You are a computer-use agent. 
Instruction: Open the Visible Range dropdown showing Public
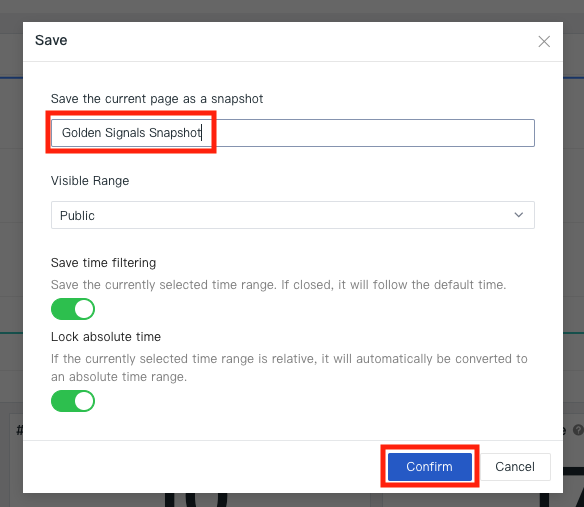(293, 215)
